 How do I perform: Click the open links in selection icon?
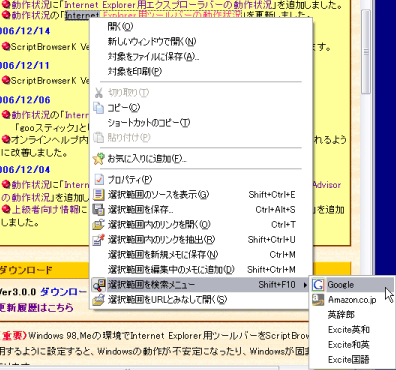[99, 224]
